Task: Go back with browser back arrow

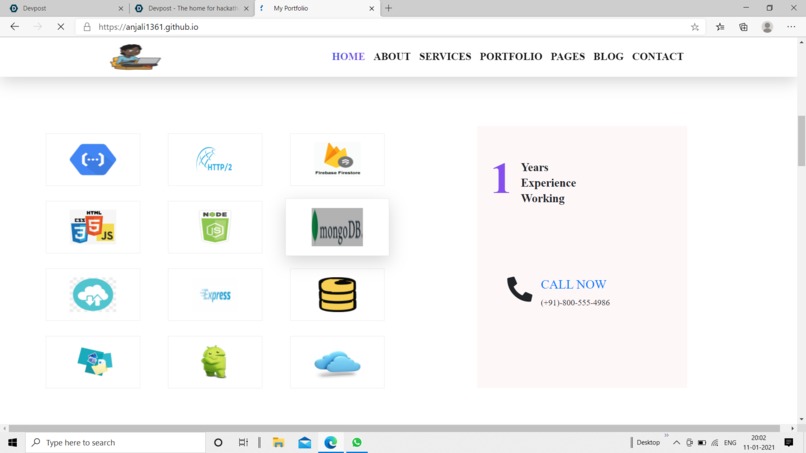Action: pos(14,27)
